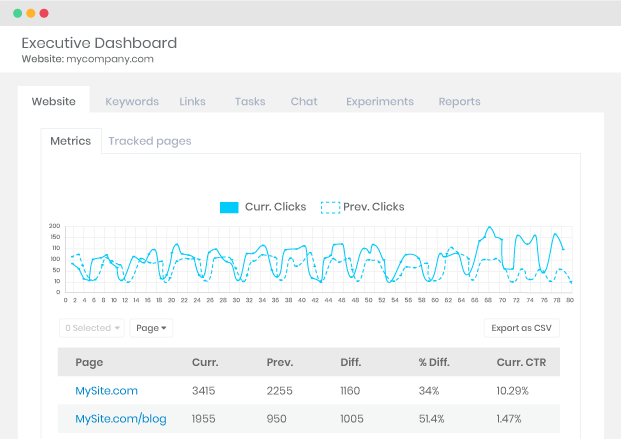The image size is (621, 439).
Task: Open the MySite.com page link
Action: click(x=107, y=391)
